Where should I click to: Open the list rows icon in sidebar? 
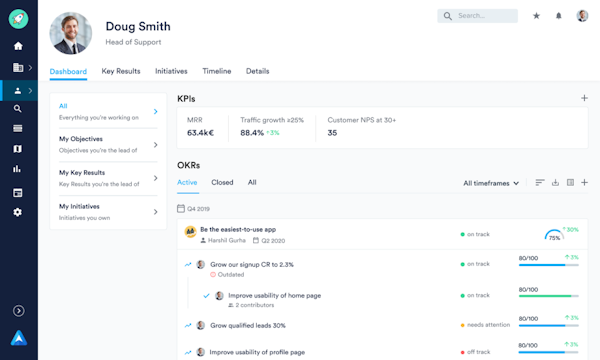point(18,128)
